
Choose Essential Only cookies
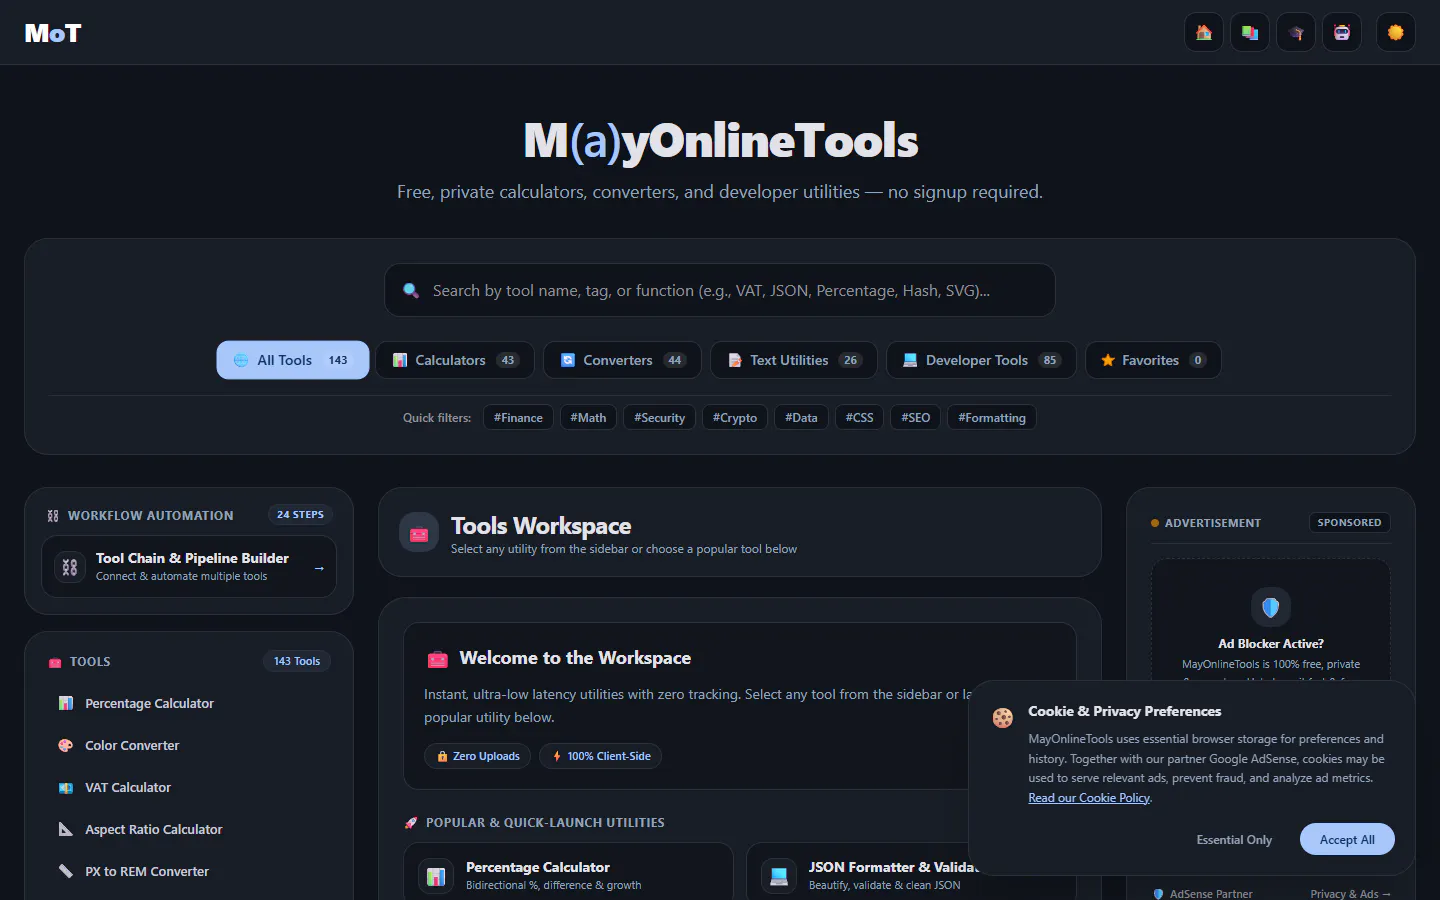click(x=1234, y=840)
